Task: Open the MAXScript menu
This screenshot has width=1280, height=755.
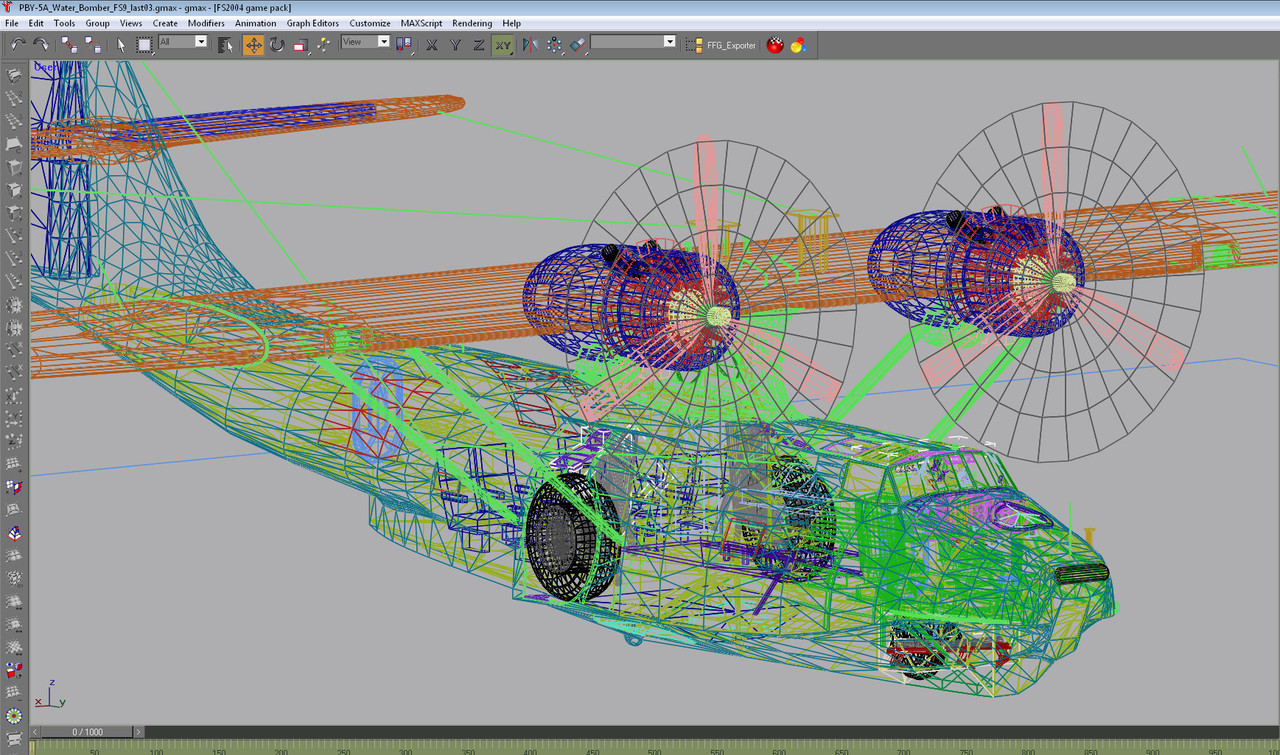Action: click(x=421, y=23)
